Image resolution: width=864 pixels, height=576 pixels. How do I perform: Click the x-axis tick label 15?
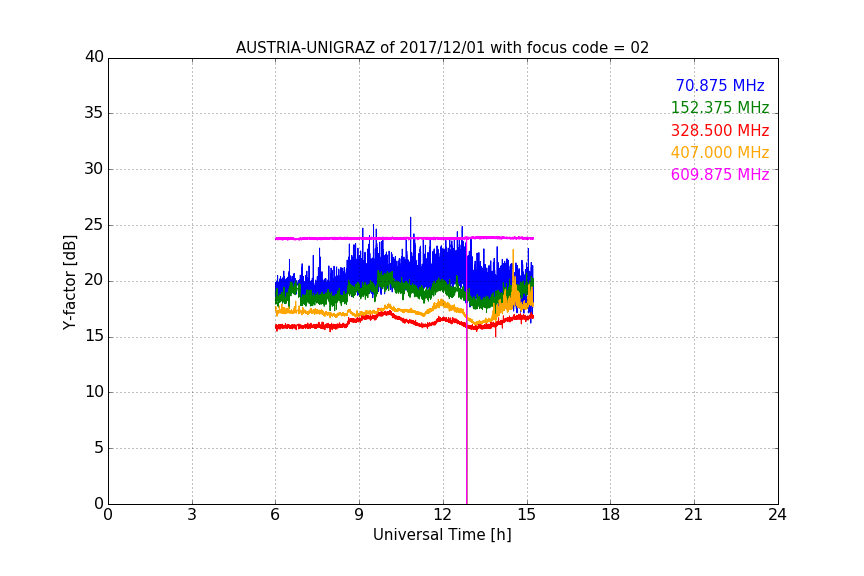pyautogui.click(x=526, y=515)
